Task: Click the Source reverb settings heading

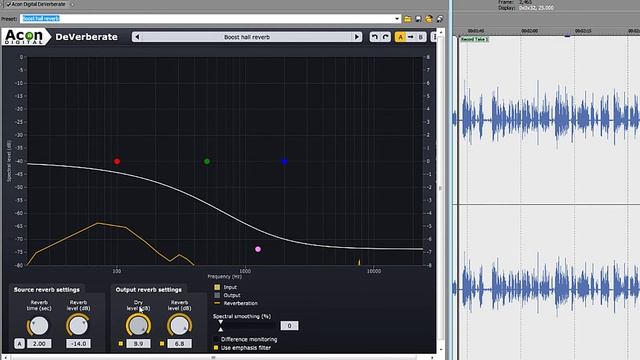Action: [x=47, y=289]
